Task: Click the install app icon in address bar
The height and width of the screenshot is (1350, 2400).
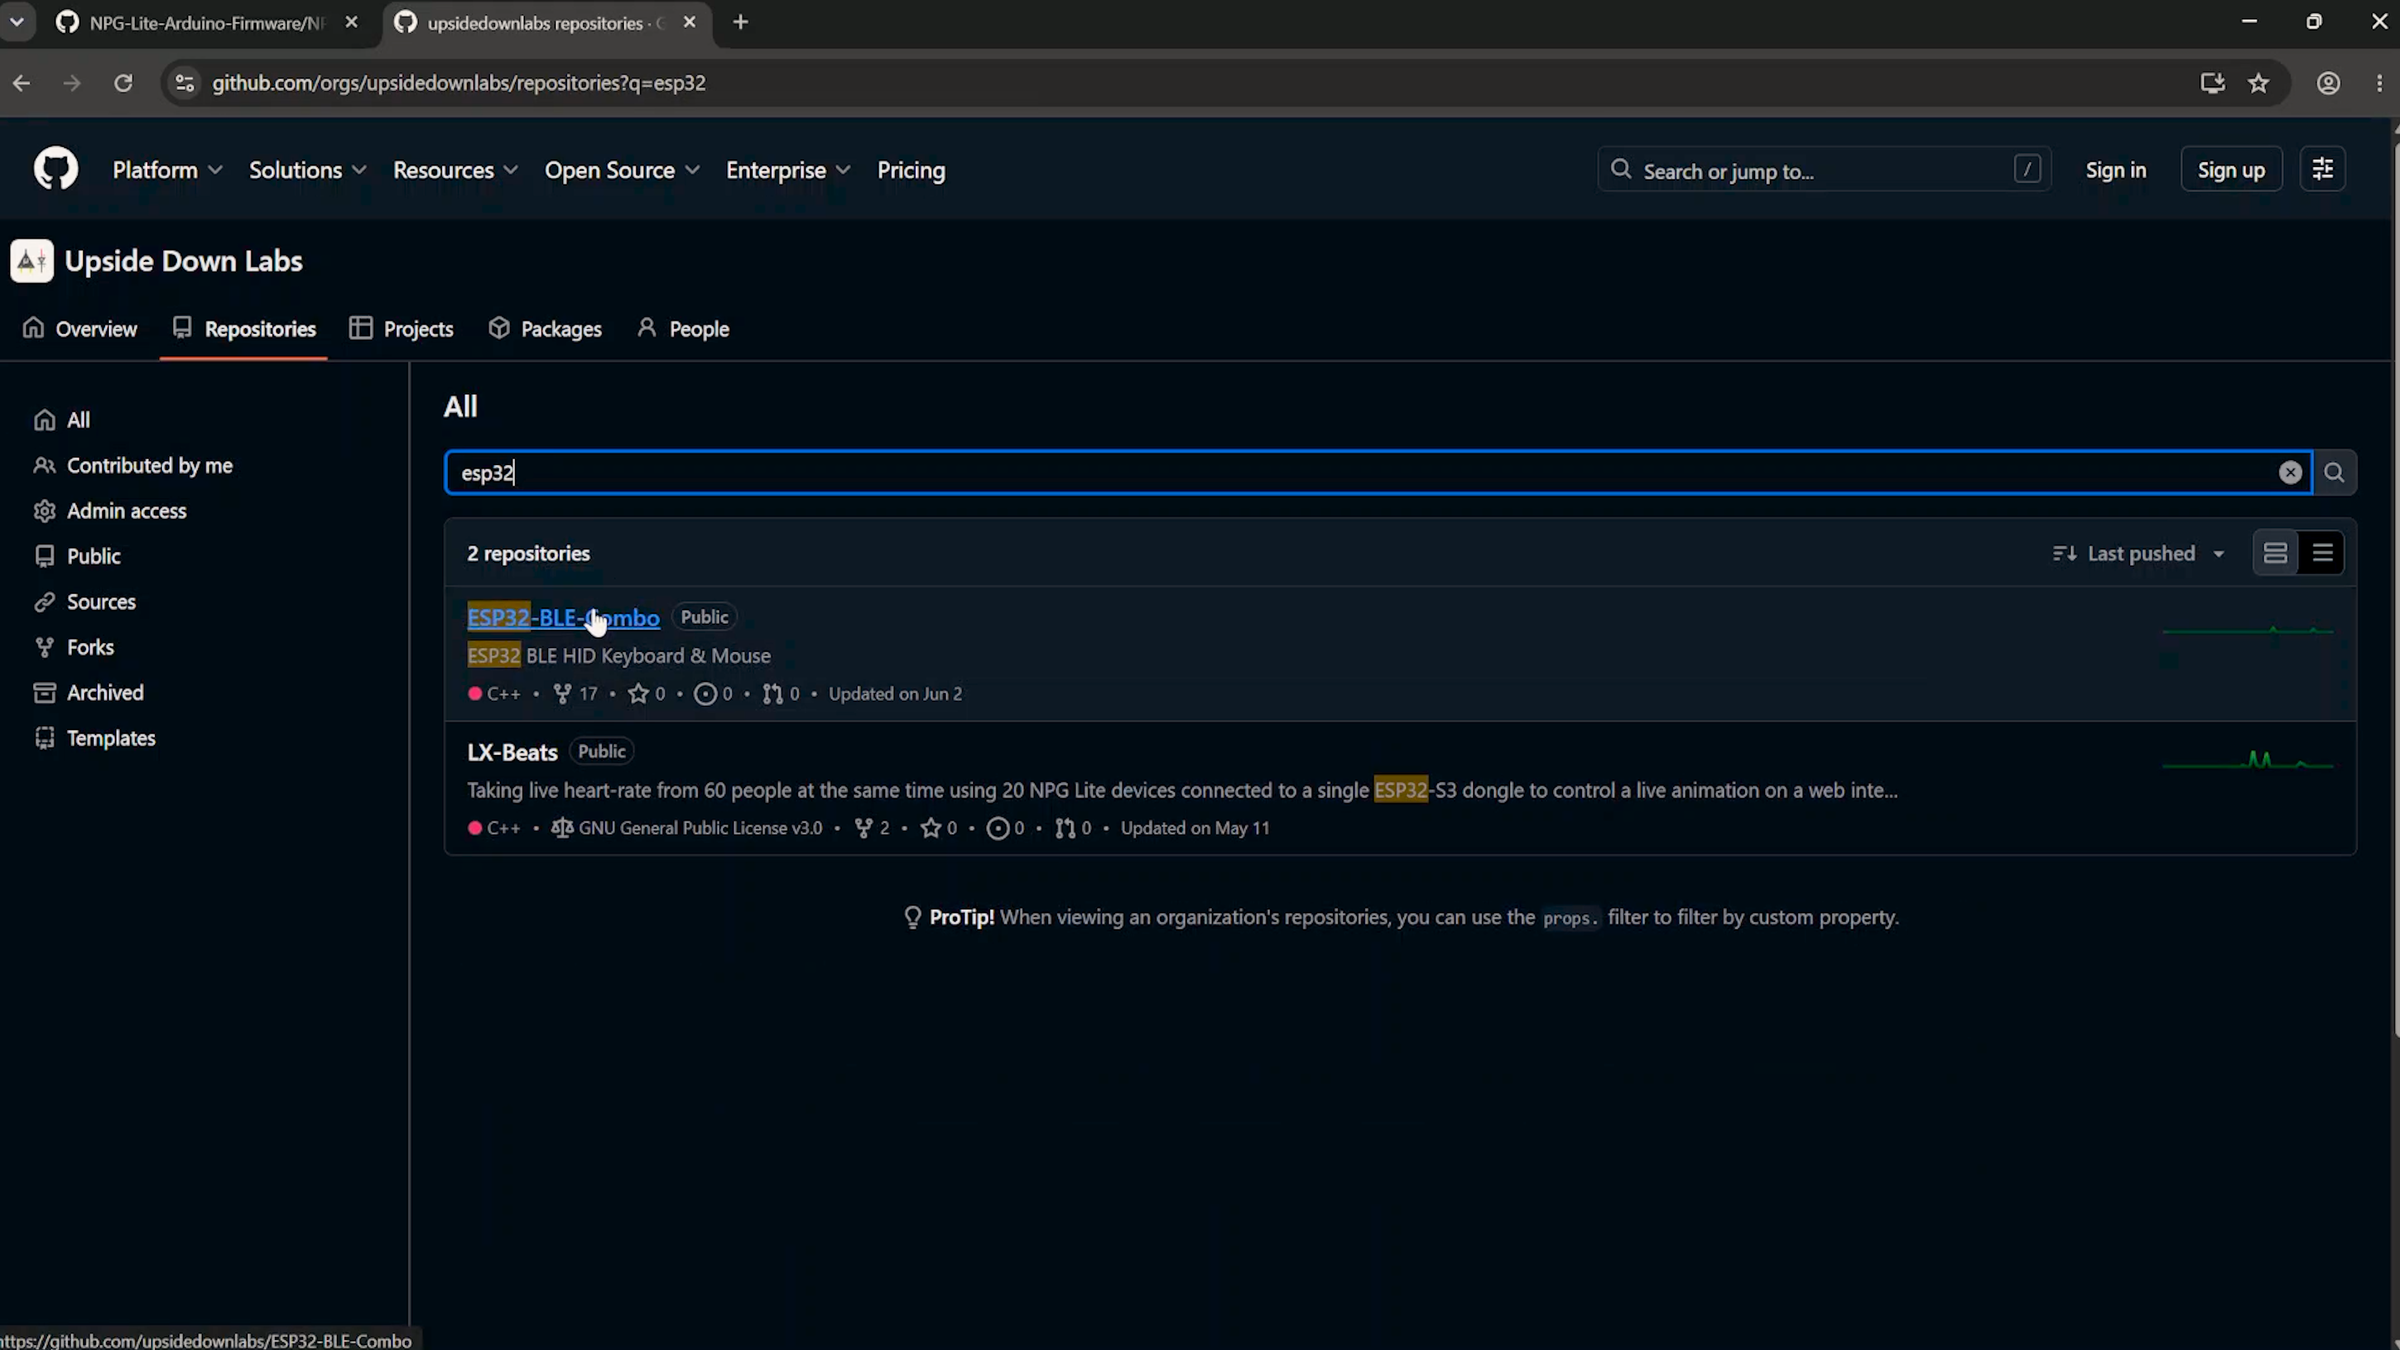Action: (2212, 83)
